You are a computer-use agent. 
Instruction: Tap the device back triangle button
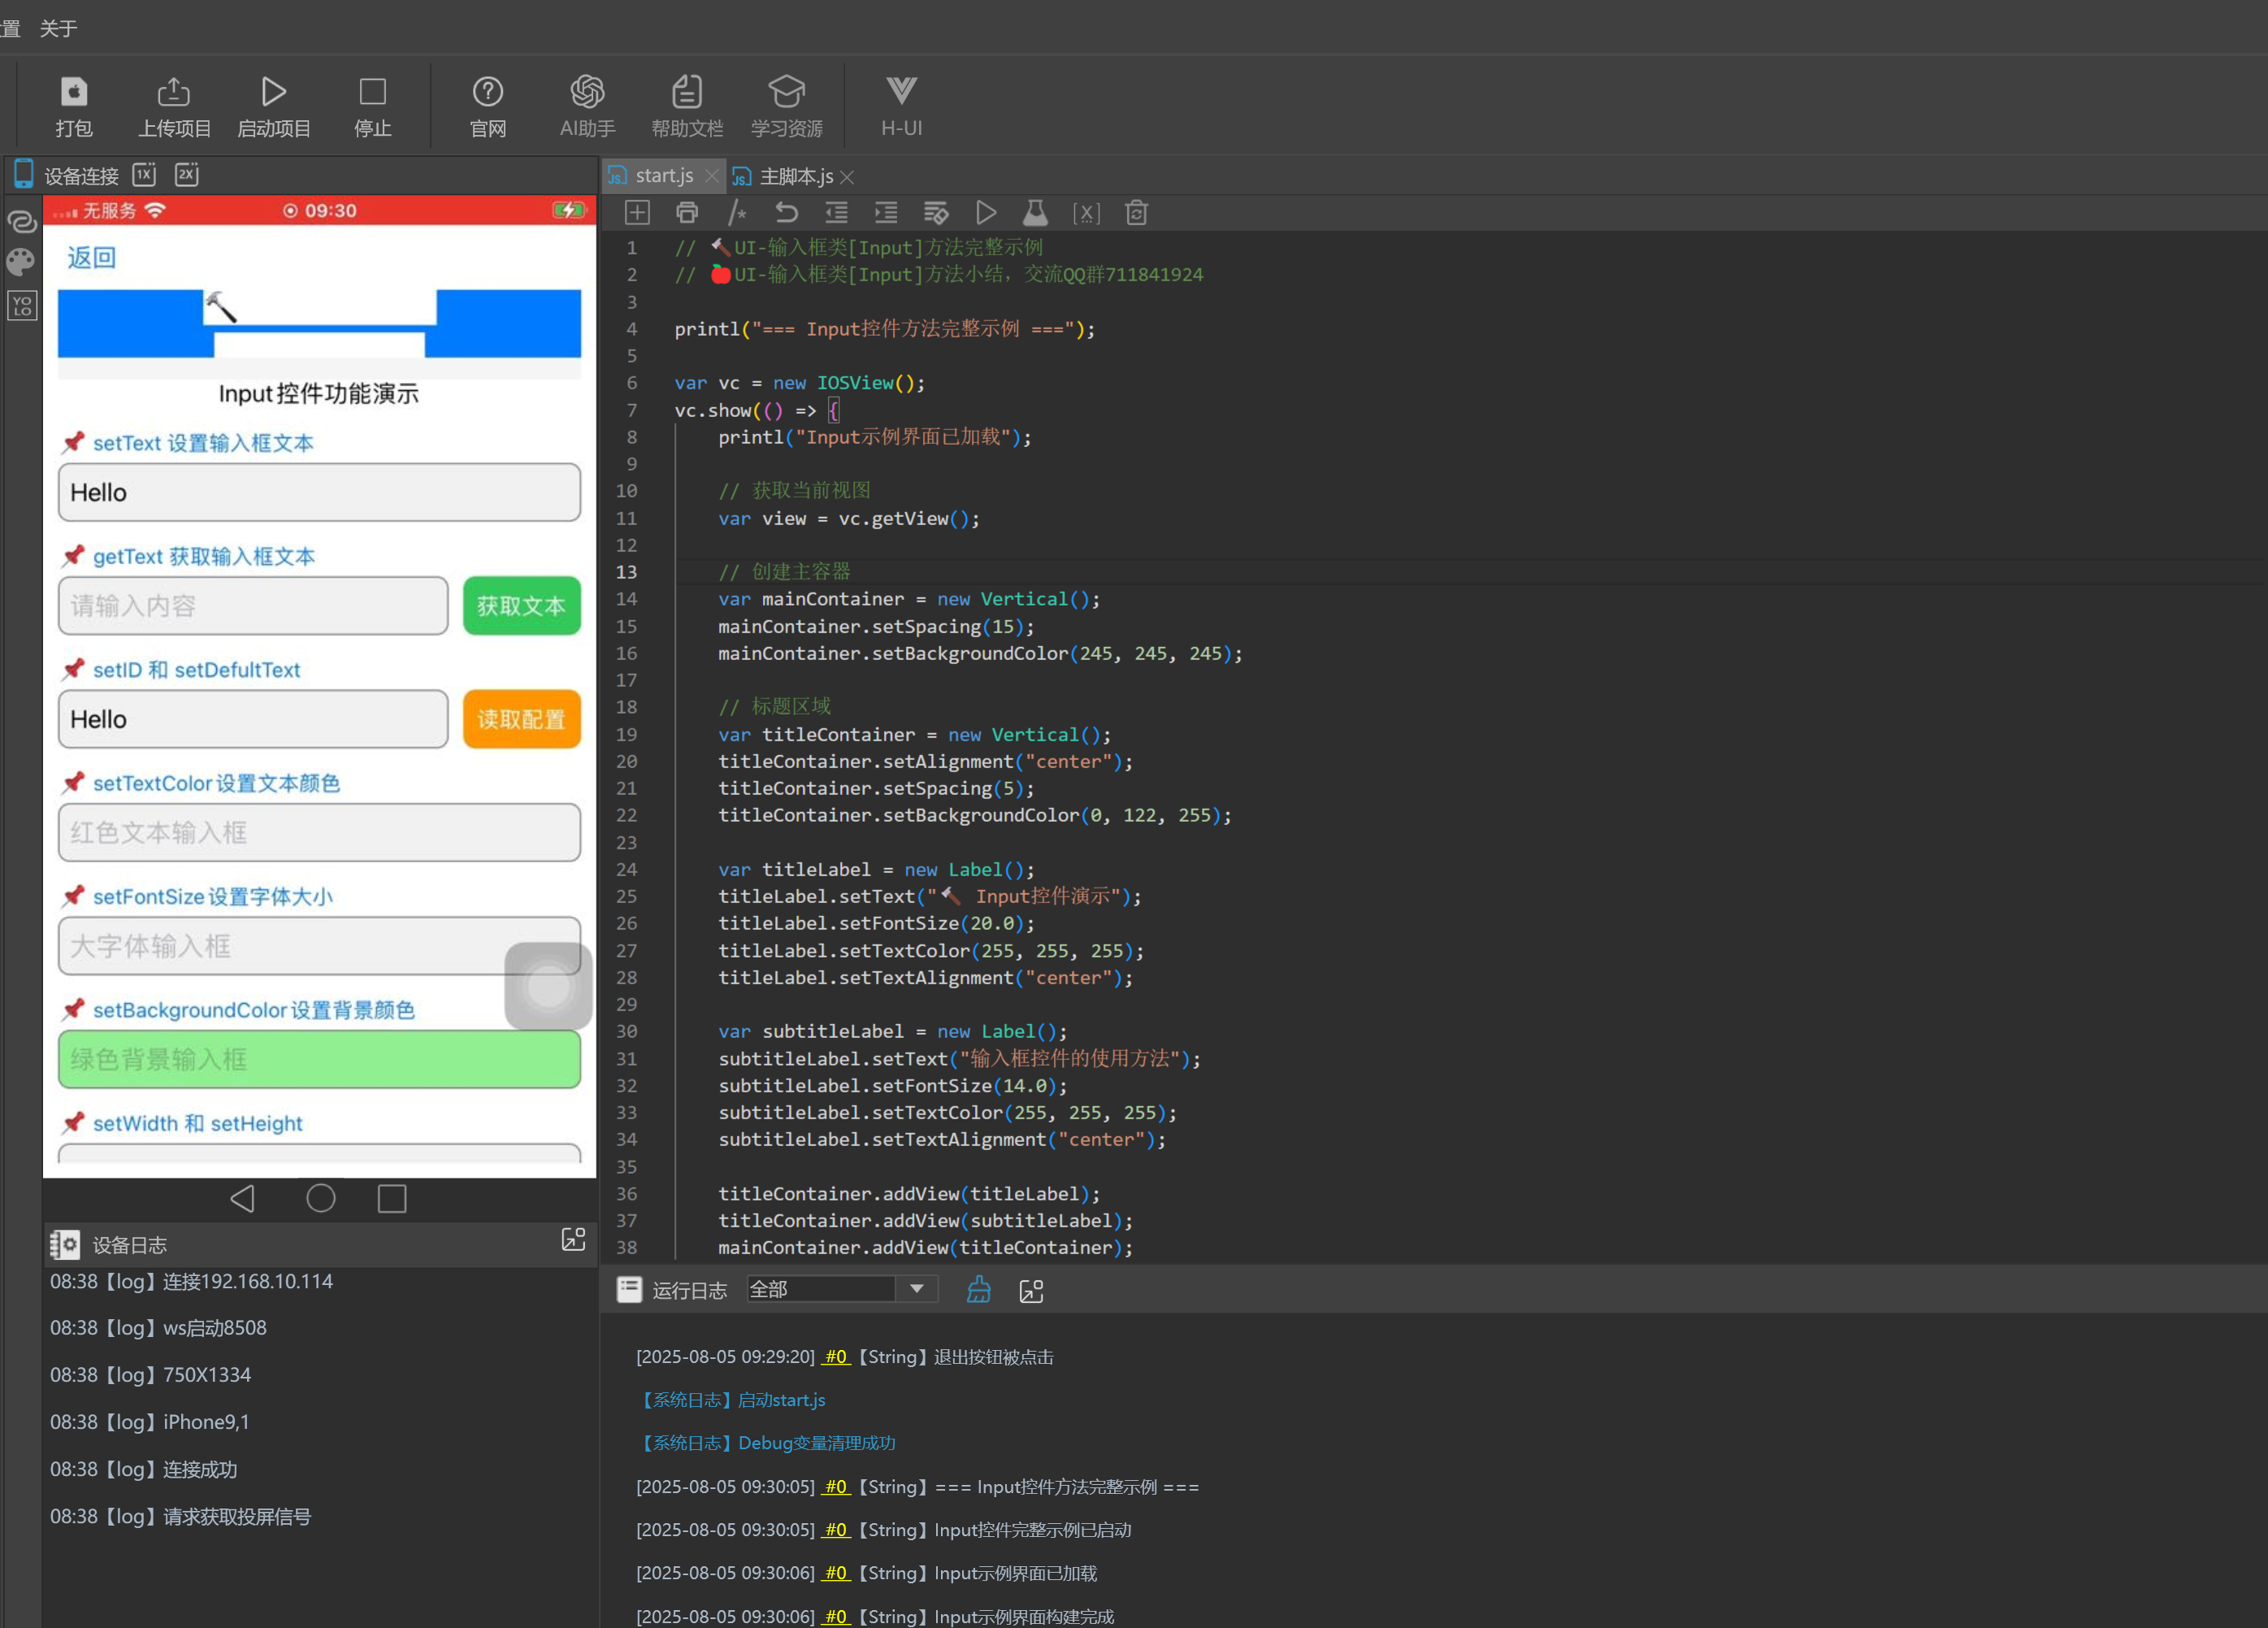click(x=243, y=1199)
